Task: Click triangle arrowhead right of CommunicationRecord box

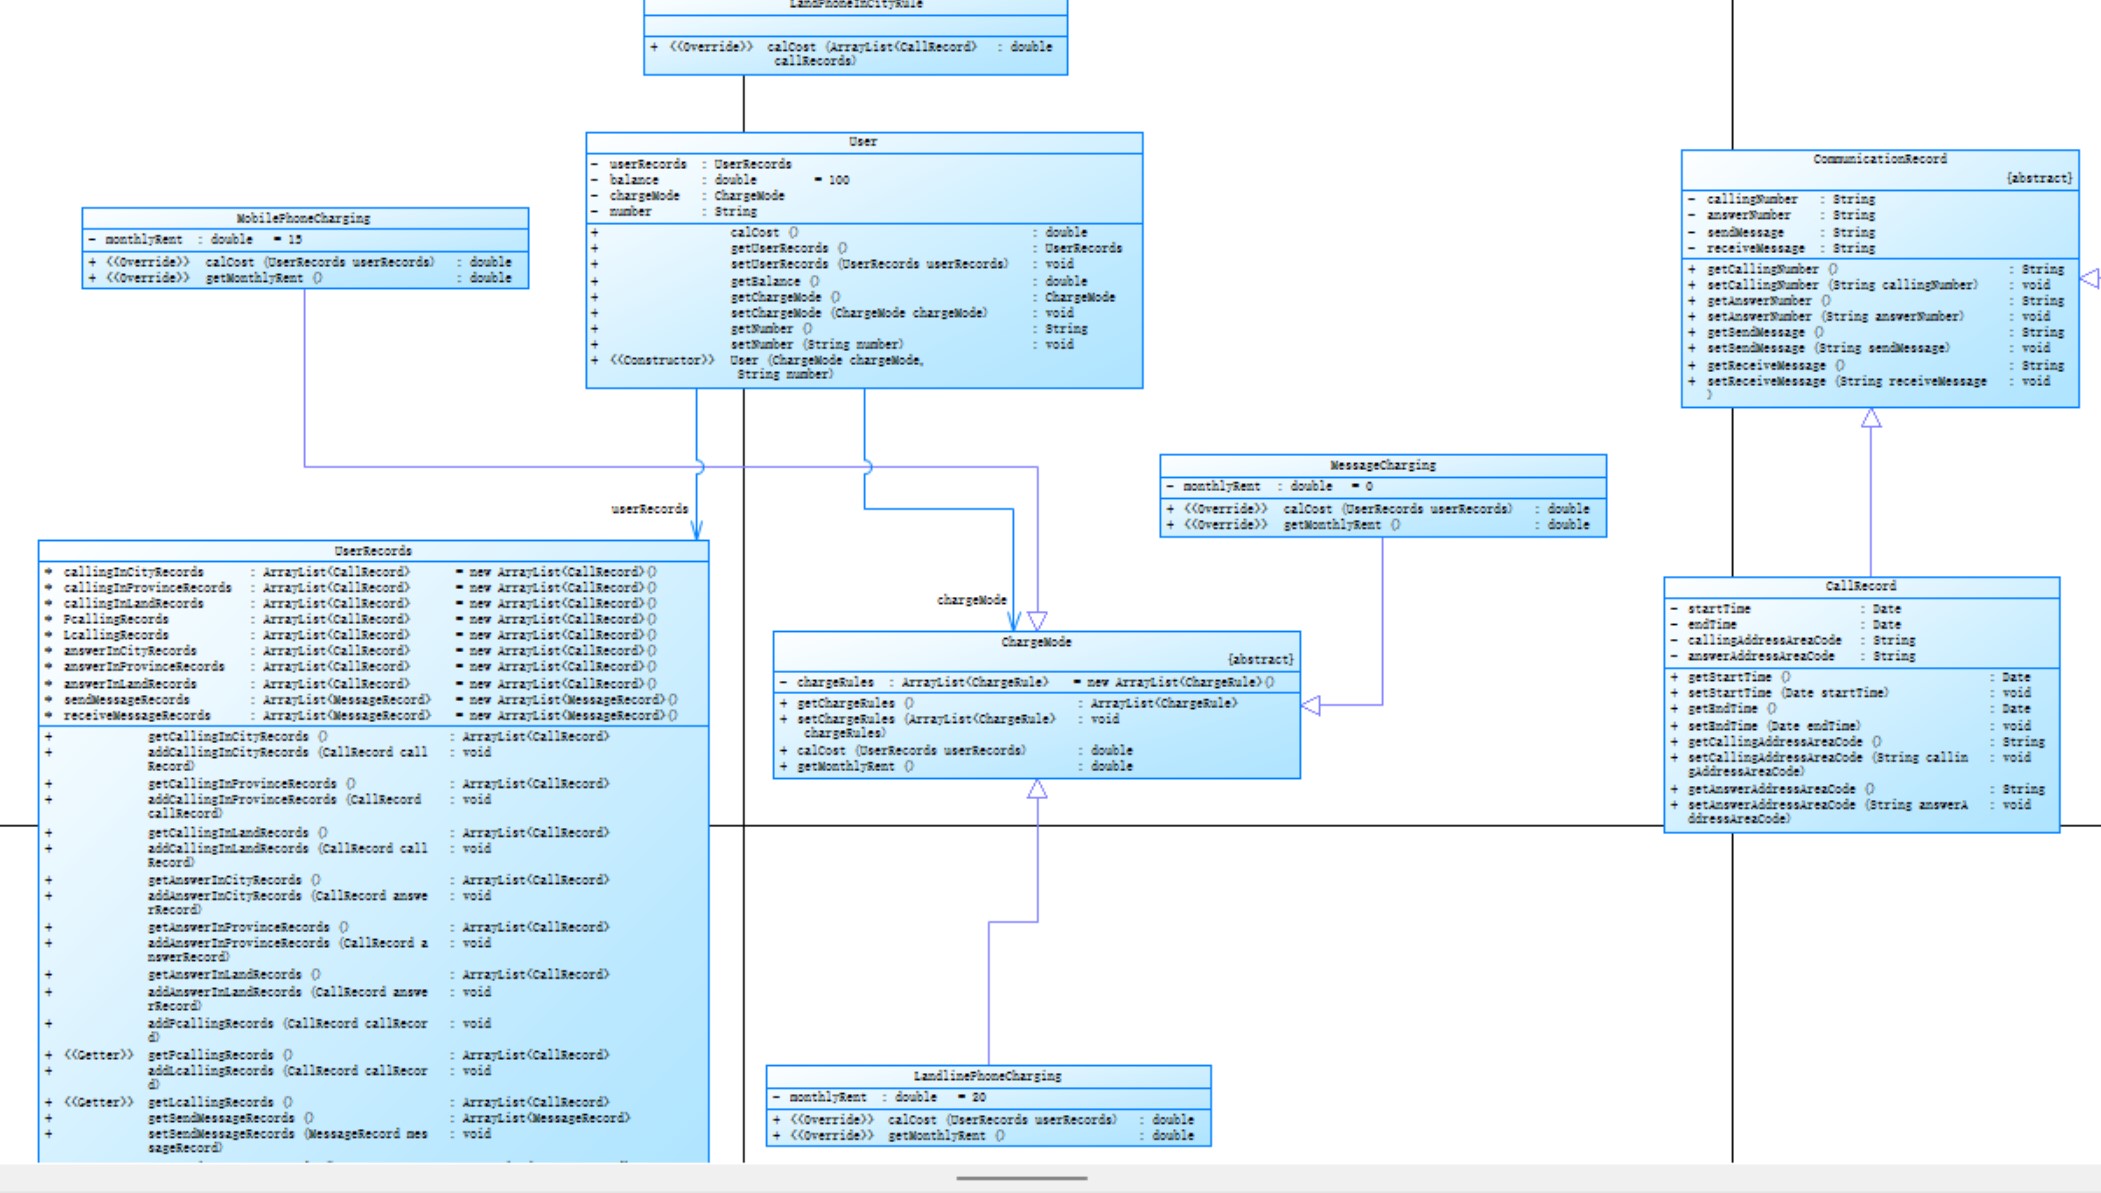Action: [x=2090, y=278]
